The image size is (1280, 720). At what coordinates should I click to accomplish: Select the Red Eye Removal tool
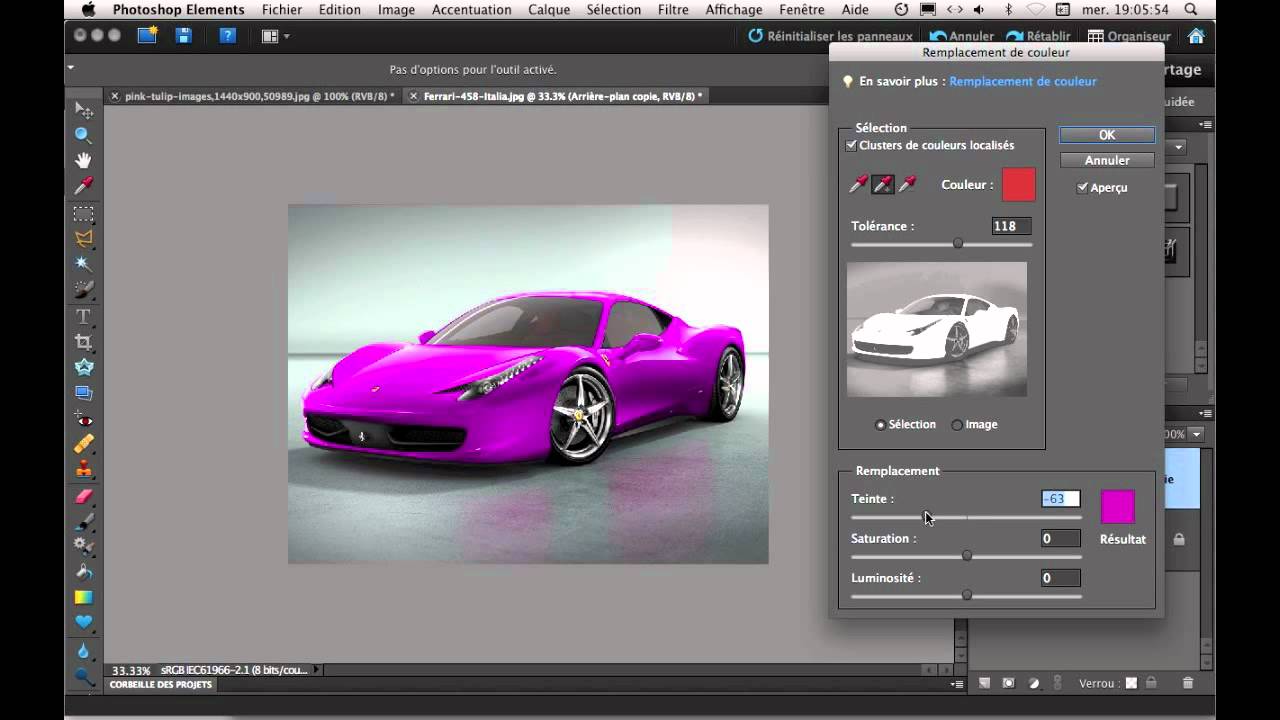(x=84, y=419)
